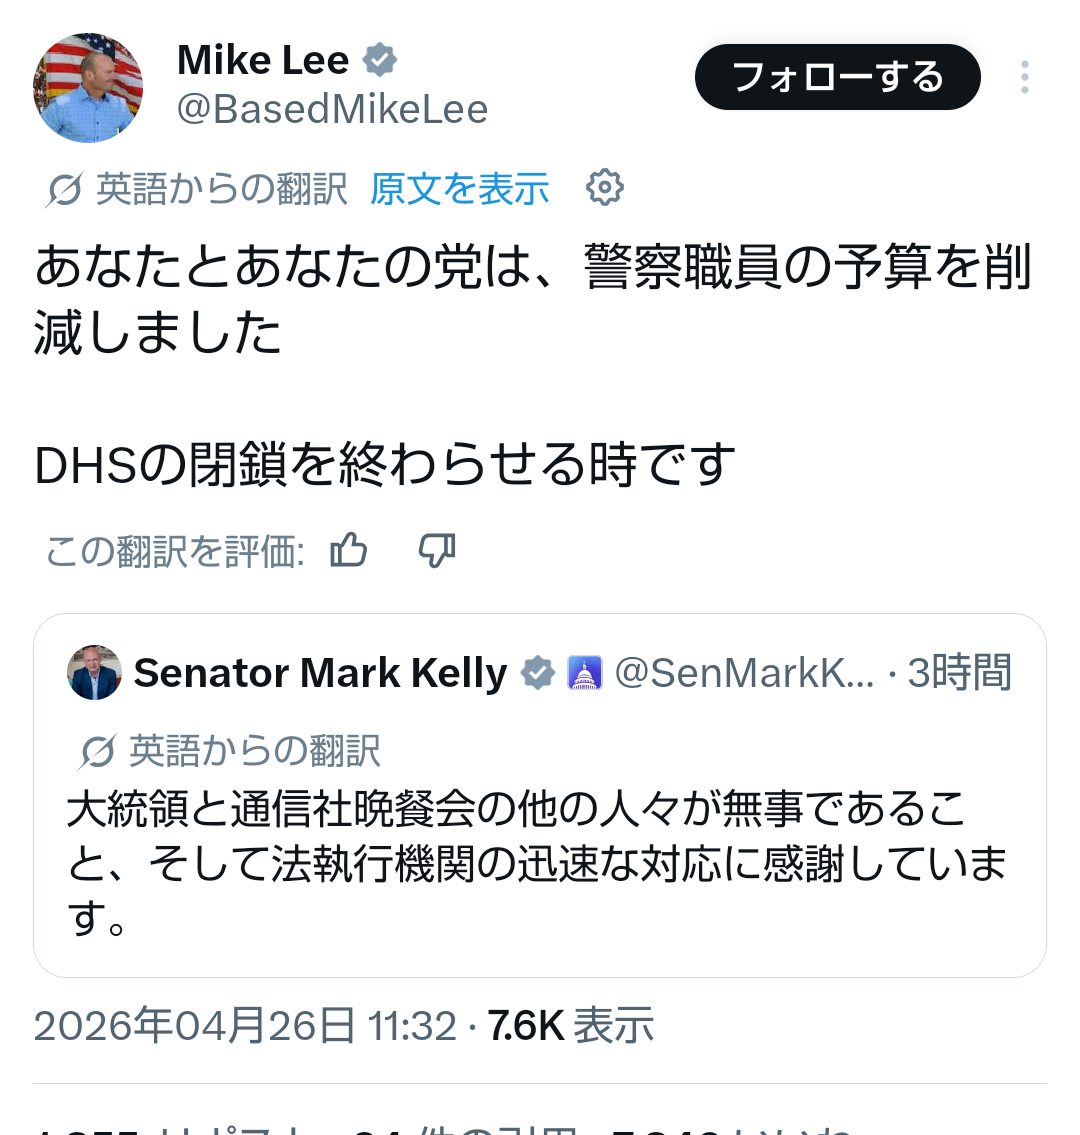Viewport: 1080px width, 1135px height.
Task: Show original text via 原文を表示
Action: tap(459, 189)
